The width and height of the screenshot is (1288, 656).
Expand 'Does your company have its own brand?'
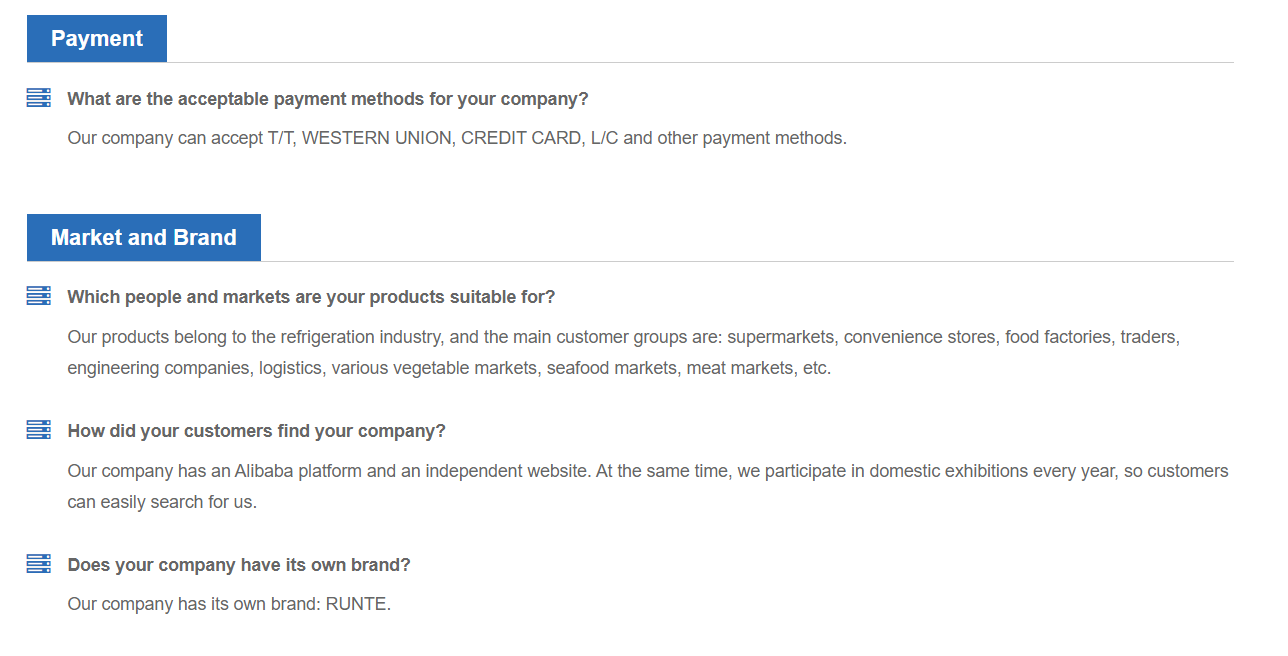pyautogui.click(x=239, y=565)
